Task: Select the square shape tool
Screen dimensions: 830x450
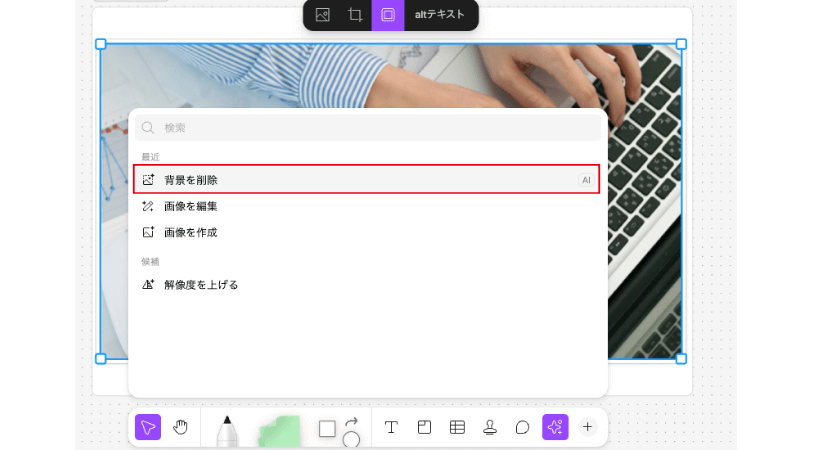Action: (x=327, y=428)
